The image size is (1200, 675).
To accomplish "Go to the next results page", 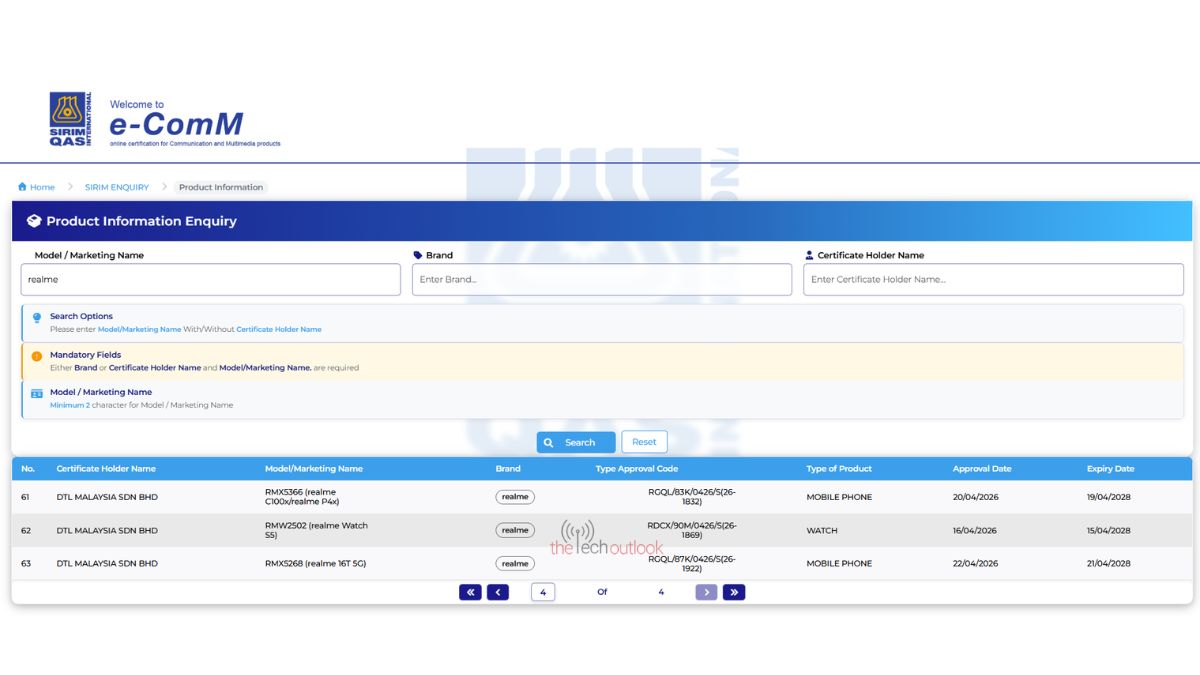I will point(706,592).
